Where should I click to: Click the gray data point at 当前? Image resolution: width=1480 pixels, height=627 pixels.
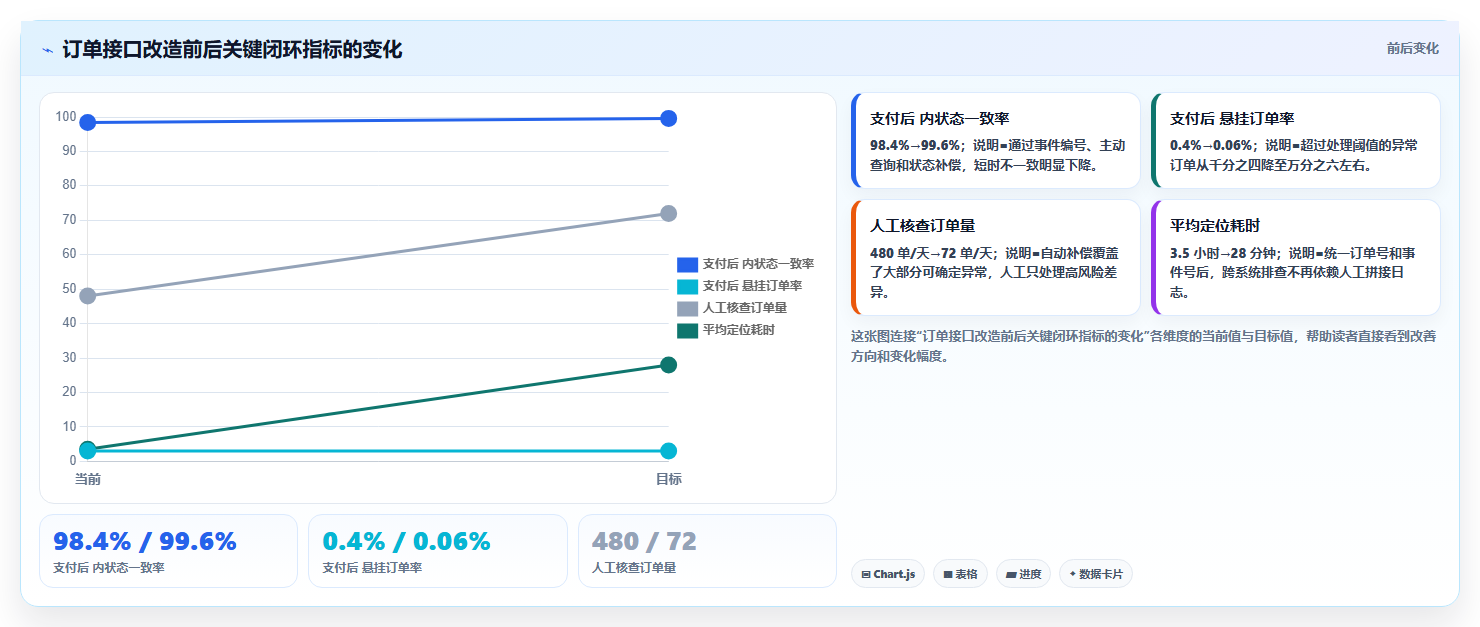pos(88,296)
